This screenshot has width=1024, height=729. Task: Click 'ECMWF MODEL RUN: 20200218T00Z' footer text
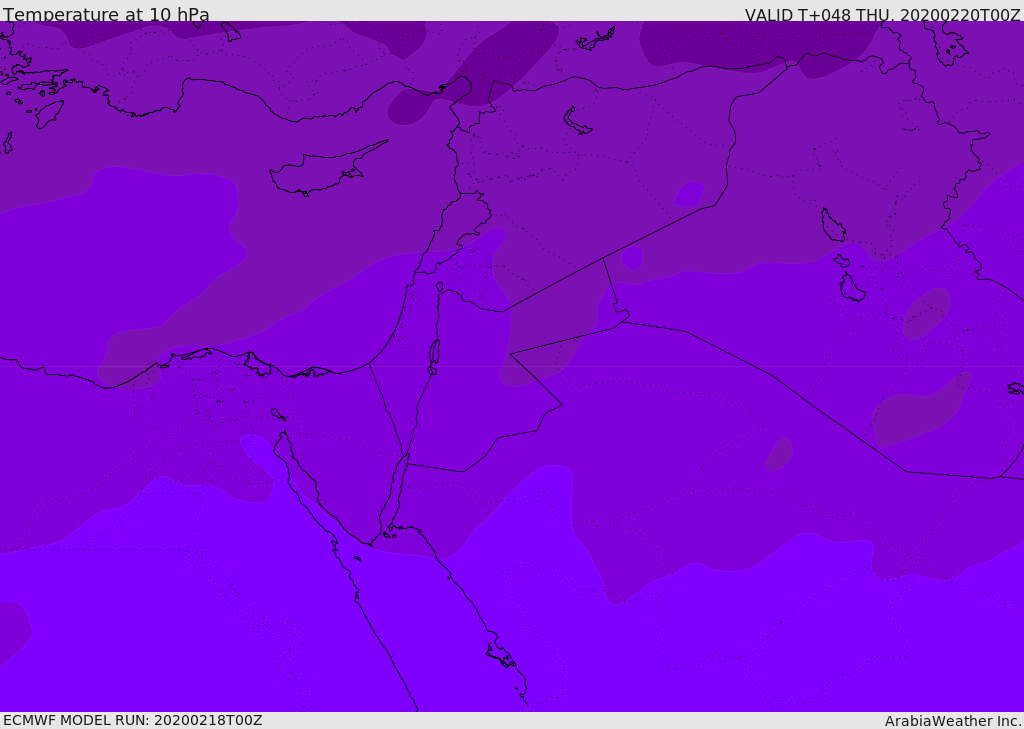tap(133, 720)
